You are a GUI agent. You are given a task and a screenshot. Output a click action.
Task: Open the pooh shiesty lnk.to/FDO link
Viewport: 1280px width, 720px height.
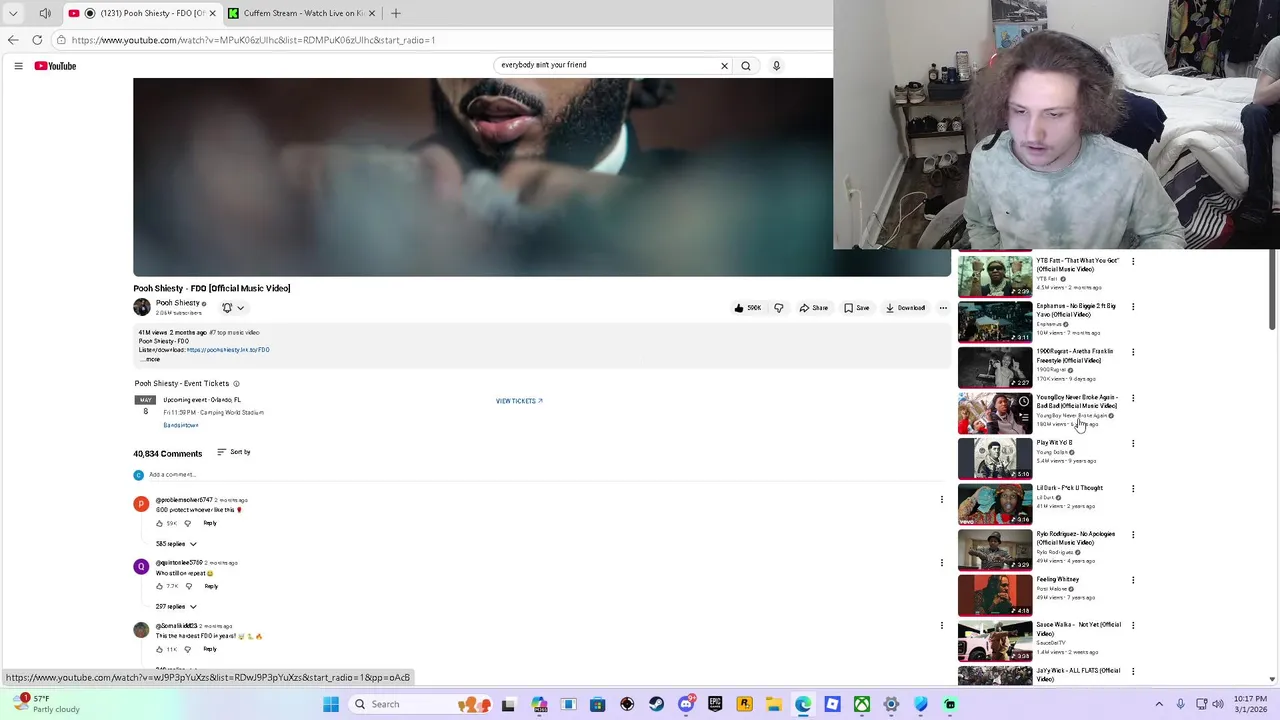click(228, 350)
